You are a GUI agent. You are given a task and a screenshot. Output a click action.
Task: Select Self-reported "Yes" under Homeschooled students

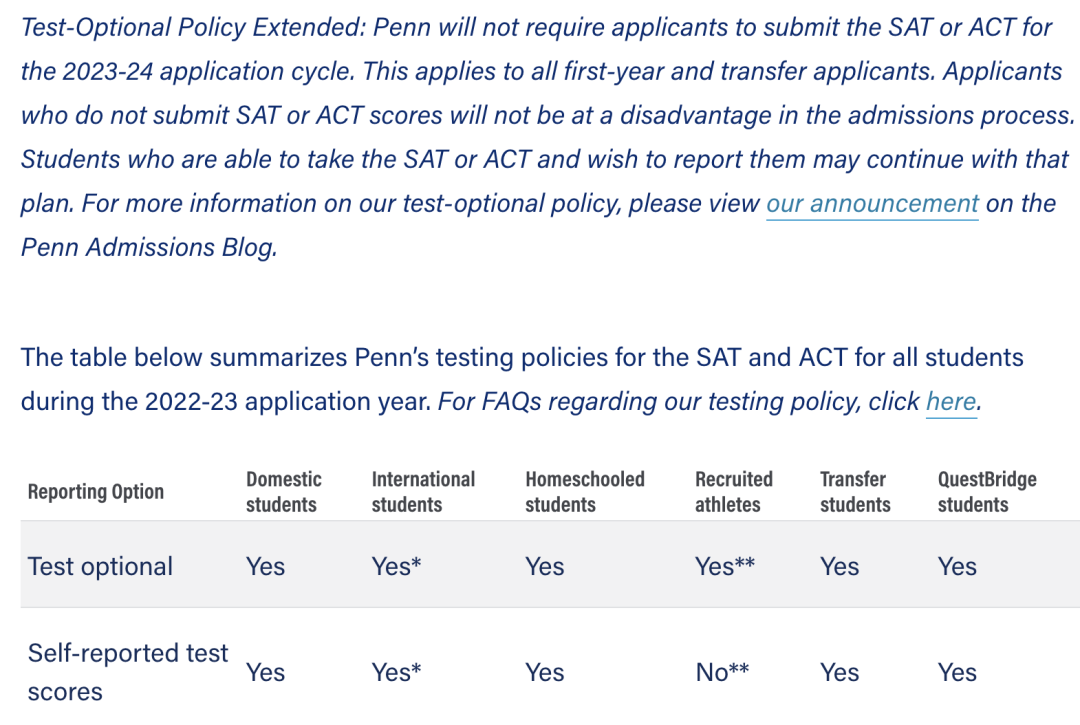pyautogui.click(x=544, y=672)
